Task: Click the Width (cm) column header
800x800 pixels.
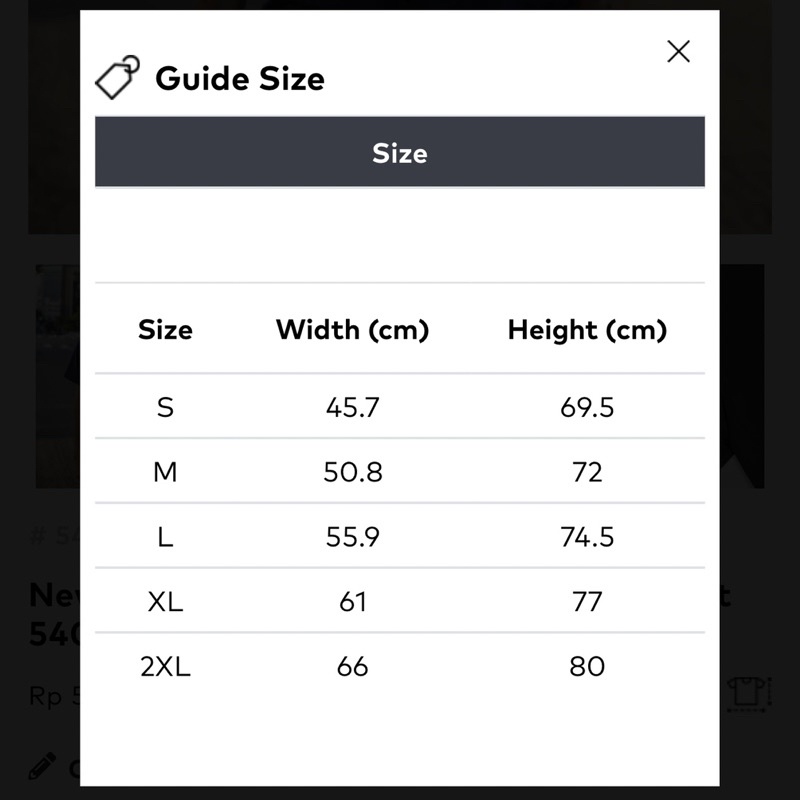Action: [352, 329]
